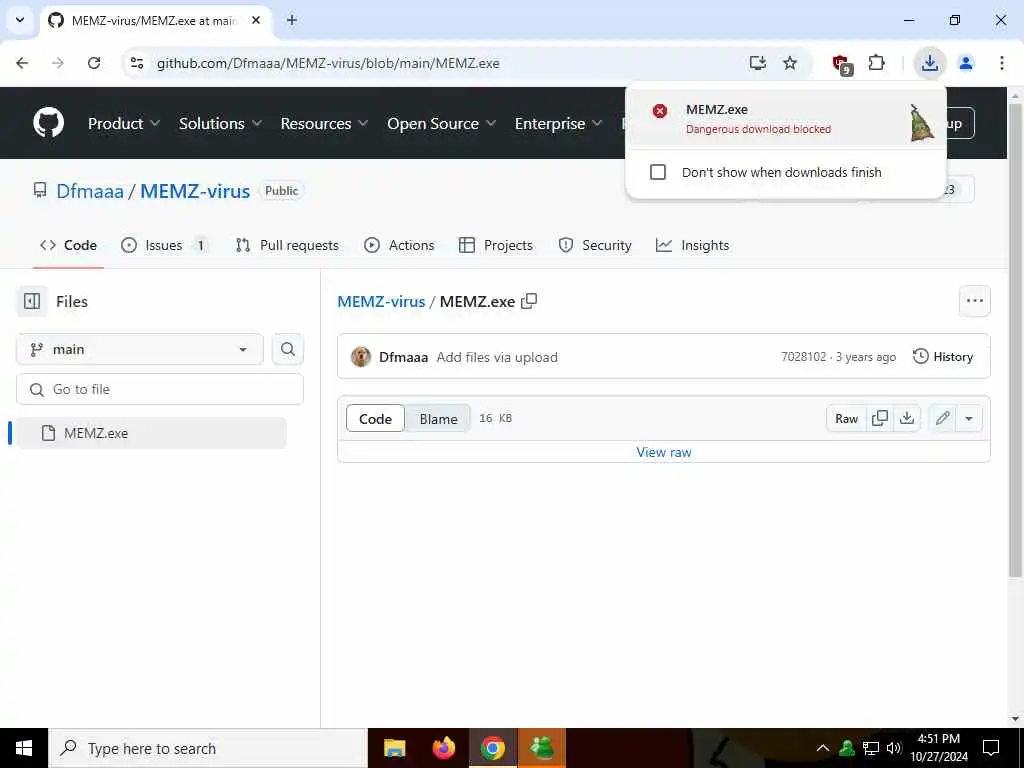Click the blocked MEMZ.exe download entry
1024x768 pixels.
pyautogui.click(x=786, y=118)
